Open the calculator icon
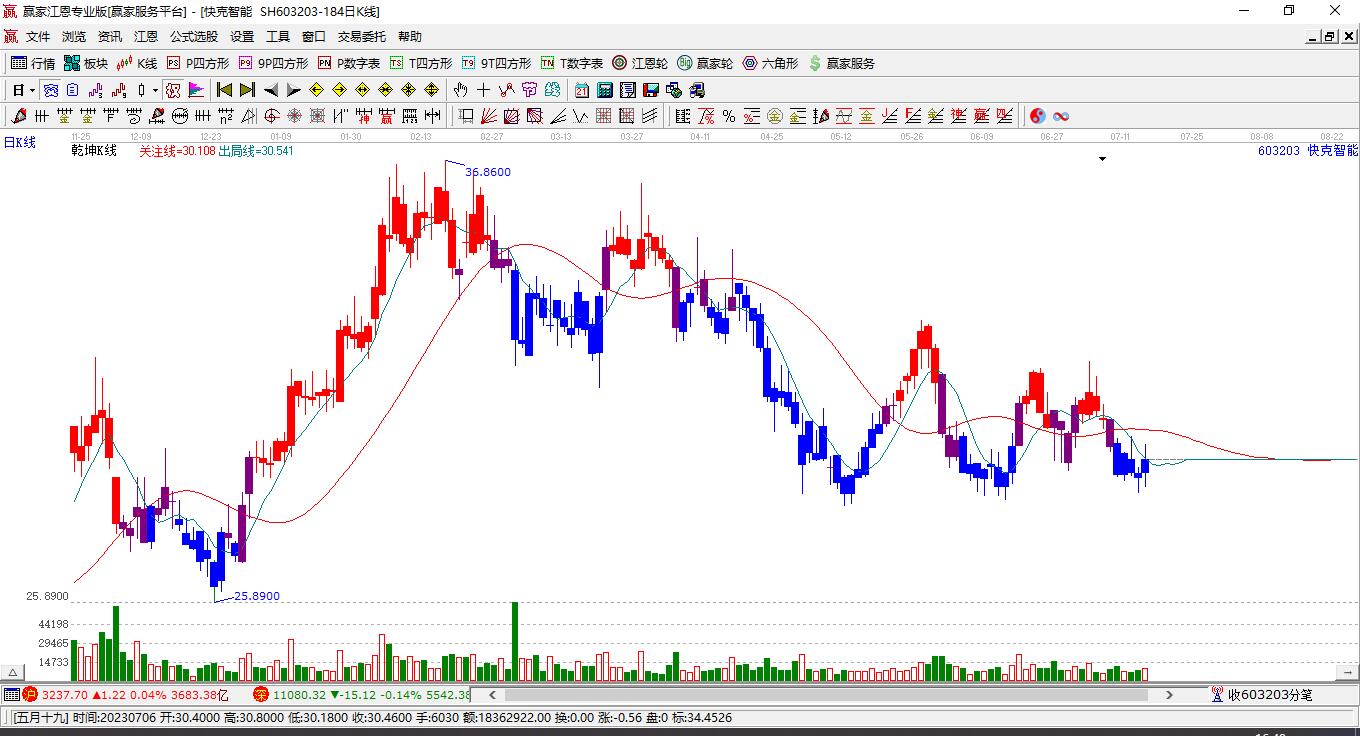The image size is (1360, 736). [604, 90]
